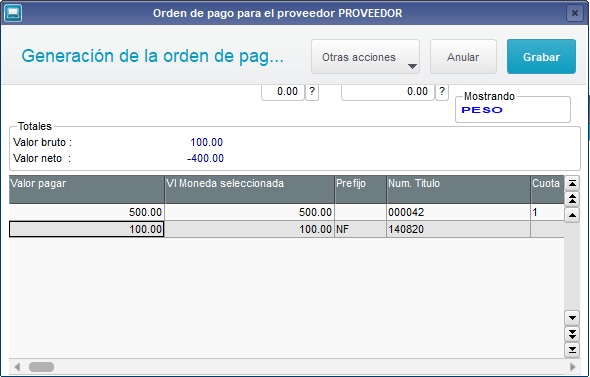Click the Cuota column header
Image resolution: width=590 pixels, height=377 pixels.
click(x=547, y=189)
